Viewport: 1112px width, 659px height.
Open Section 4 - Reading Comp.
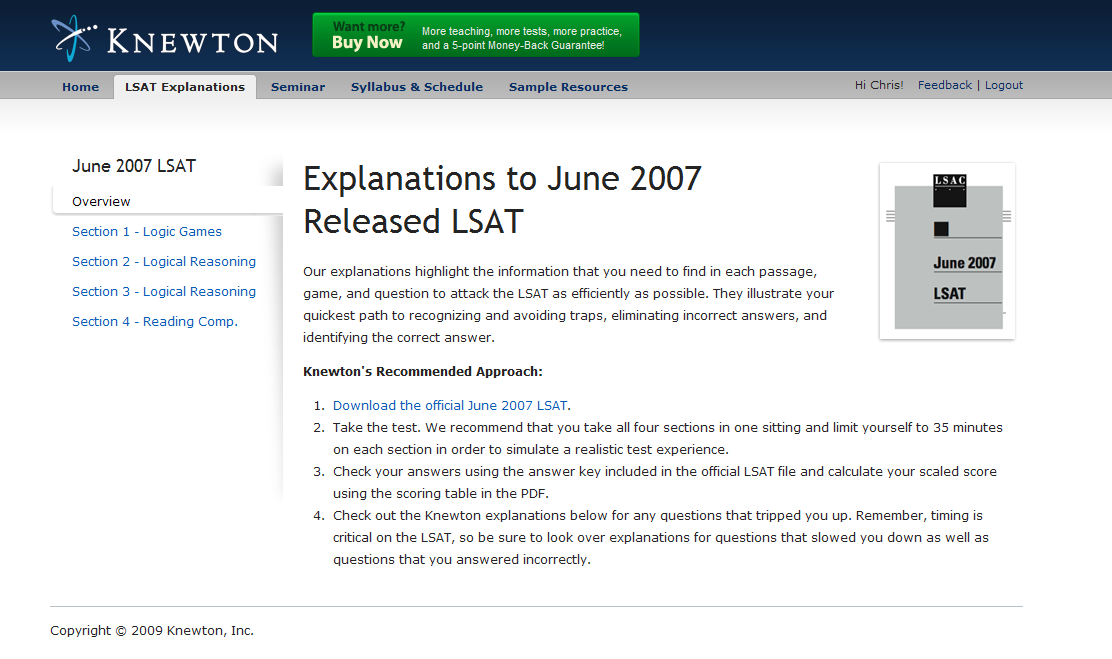point(155,321)
